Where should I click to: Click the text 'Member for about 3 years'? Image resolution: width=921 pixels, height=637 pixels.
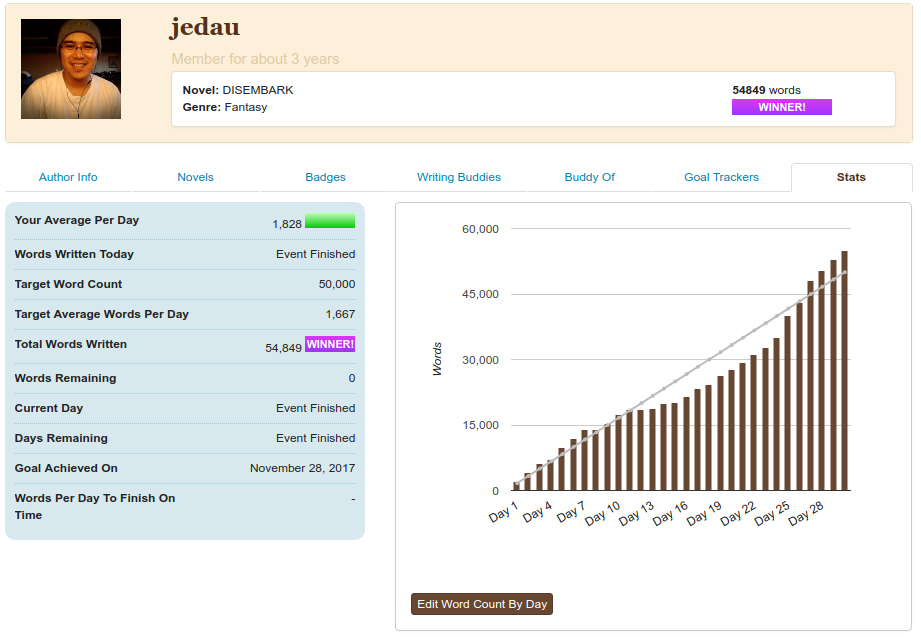point(255,59)
